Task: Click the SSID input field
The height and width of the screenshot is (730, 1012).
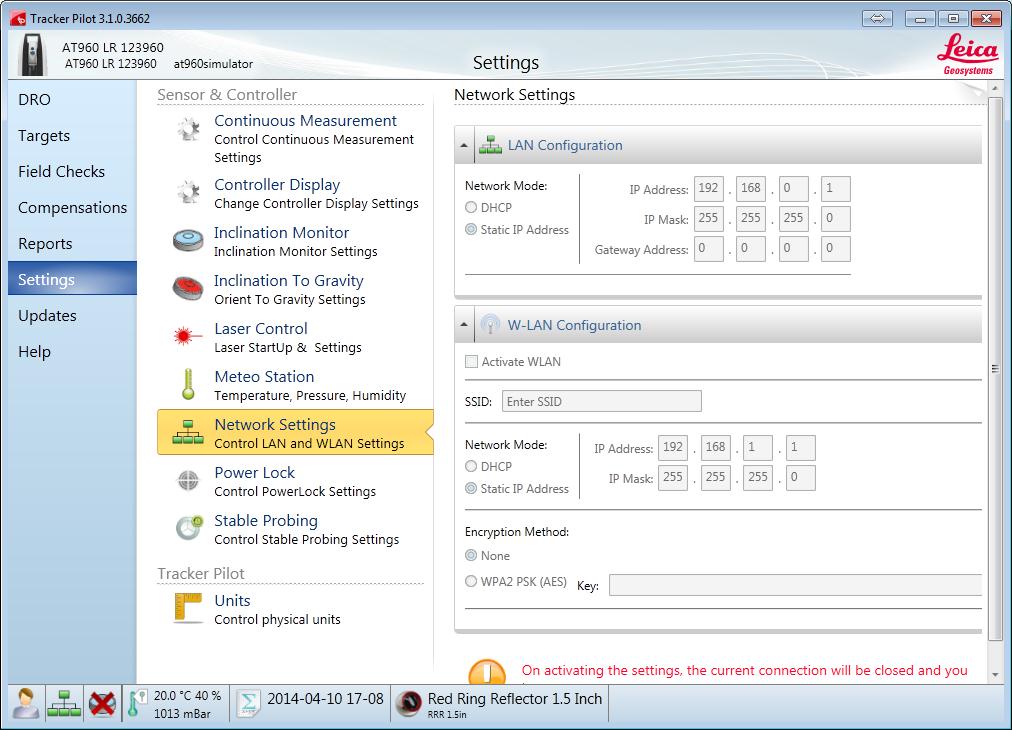Action: click(x=601, y=400)
